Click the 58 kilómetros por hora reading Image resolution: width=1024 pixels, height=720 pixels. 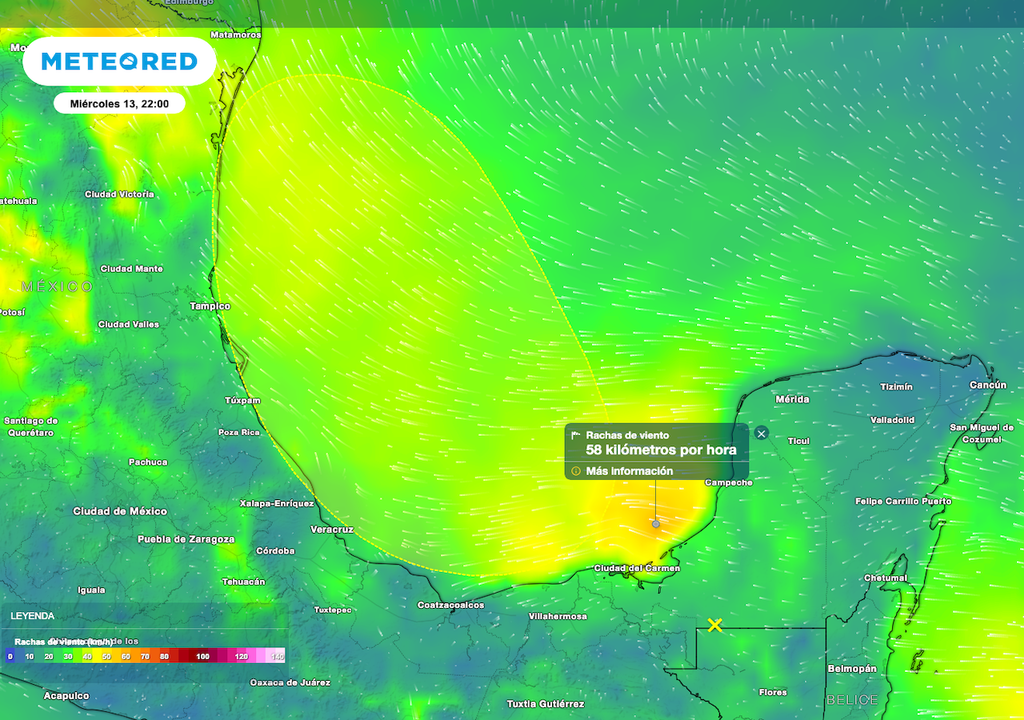click(661, 451)
